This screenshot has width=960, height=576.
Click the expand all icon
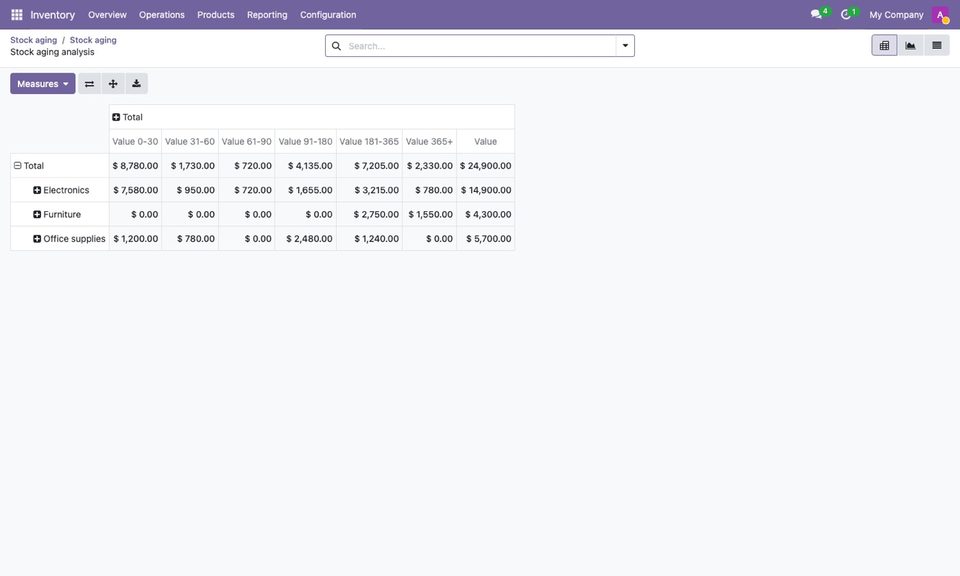113,84
